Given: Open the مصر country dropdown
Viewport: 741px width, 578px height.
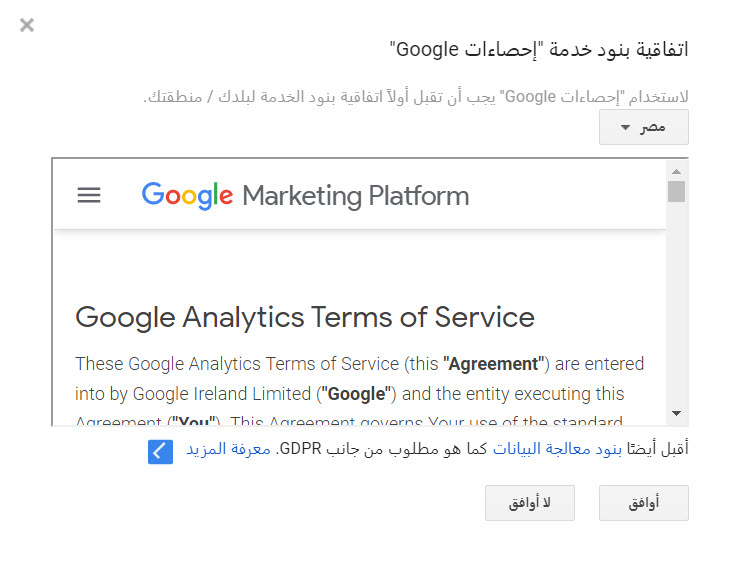Looking at the screenshot, I should 644,127.
